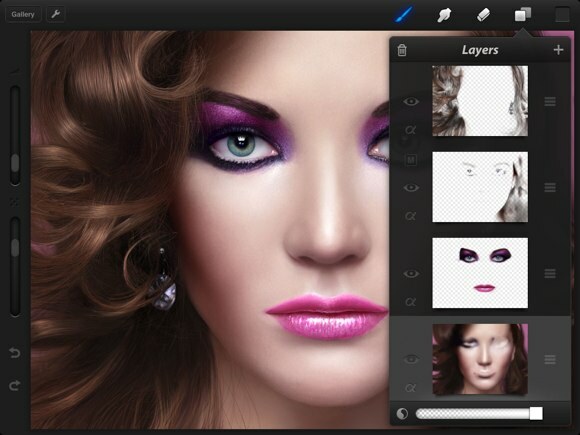Image resolution: width=580 pixels, height=435 pixels.
Task: Adjust the brush opacity slider on sidebar
Action: coord(15,267)
